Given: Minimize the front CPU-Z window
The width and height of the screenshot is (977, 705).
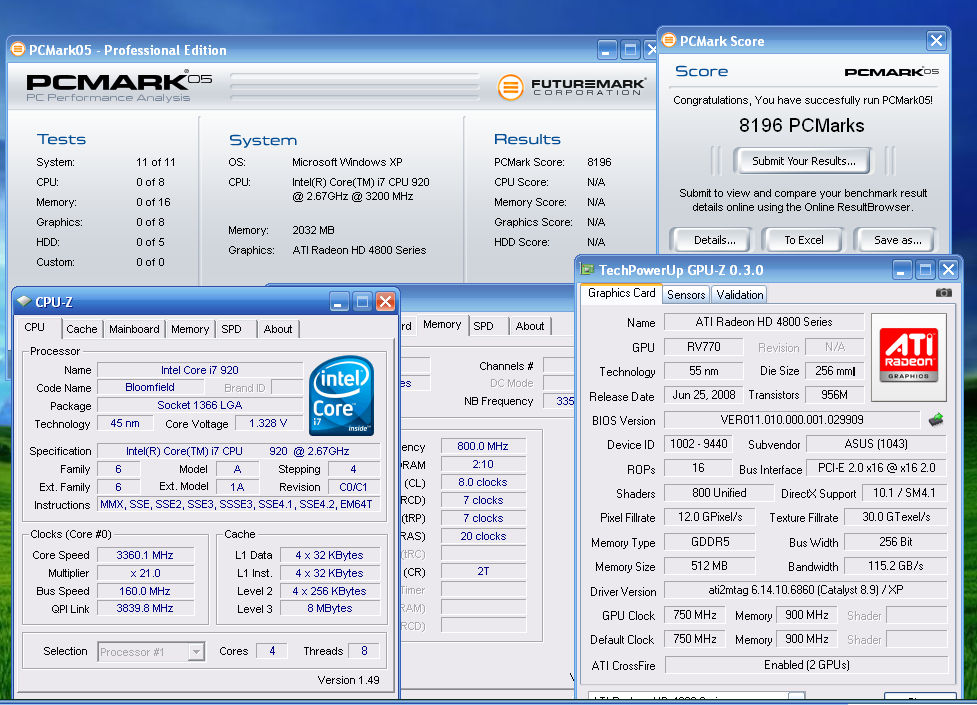Looking at the screenshot, I should 338,302.
